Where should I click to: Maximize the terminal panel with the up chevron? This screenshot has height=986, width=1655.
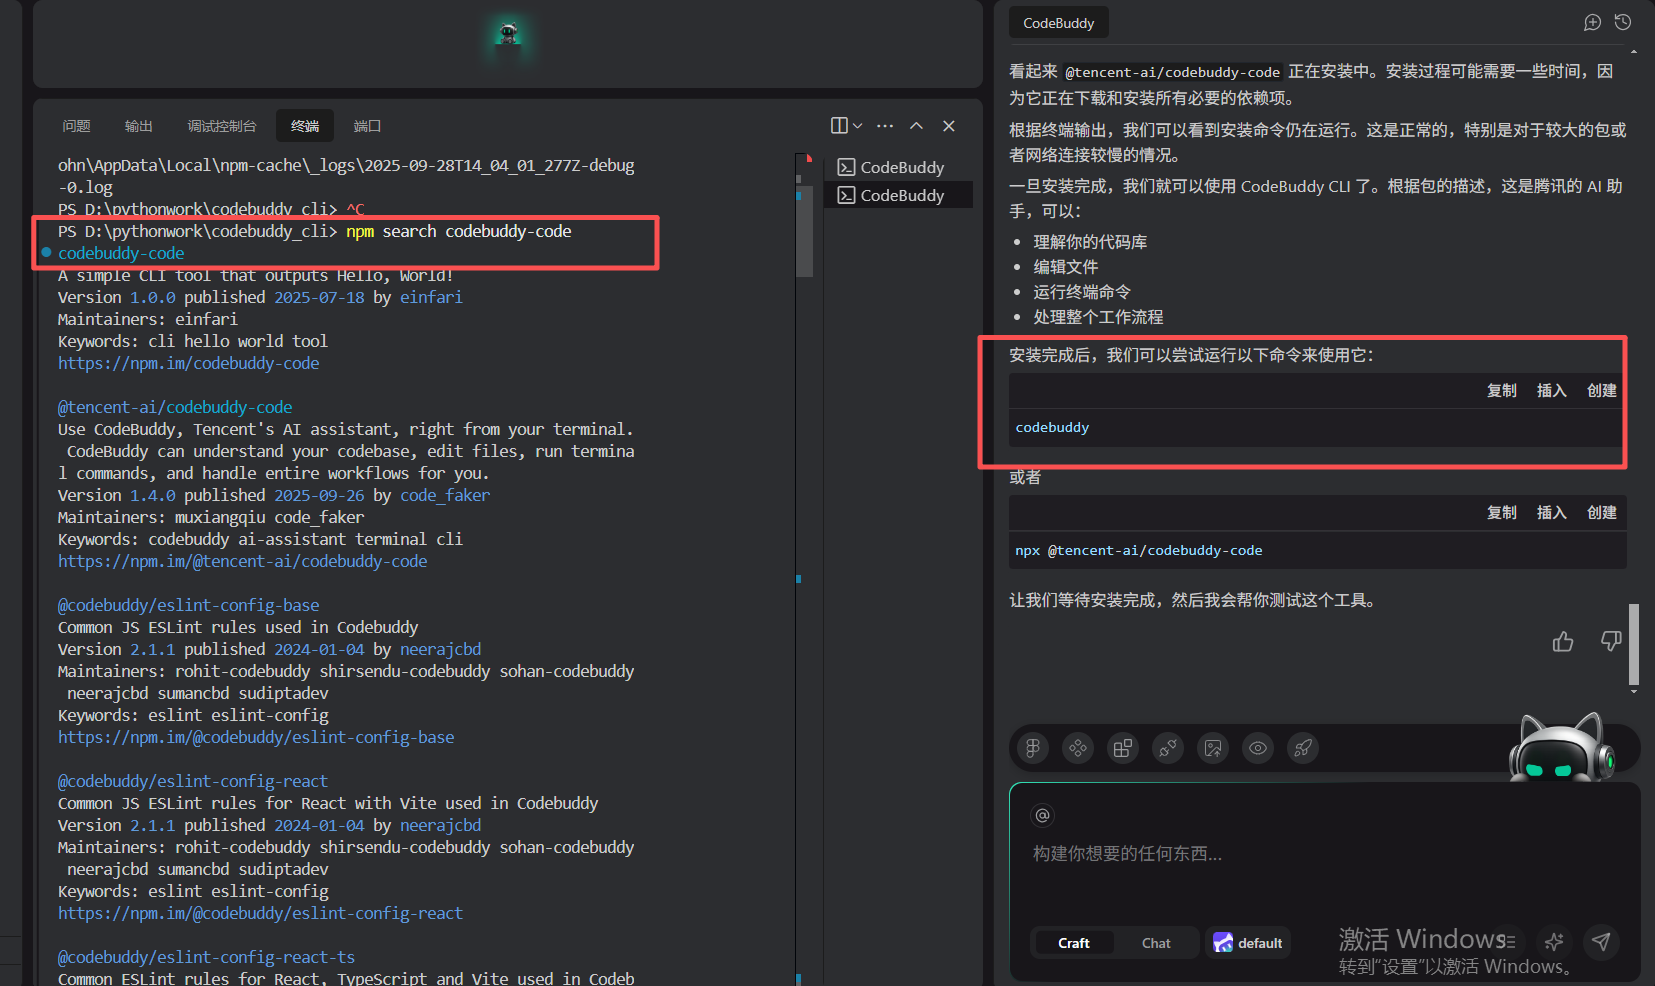pyautogui.click(x=916, y=126)
